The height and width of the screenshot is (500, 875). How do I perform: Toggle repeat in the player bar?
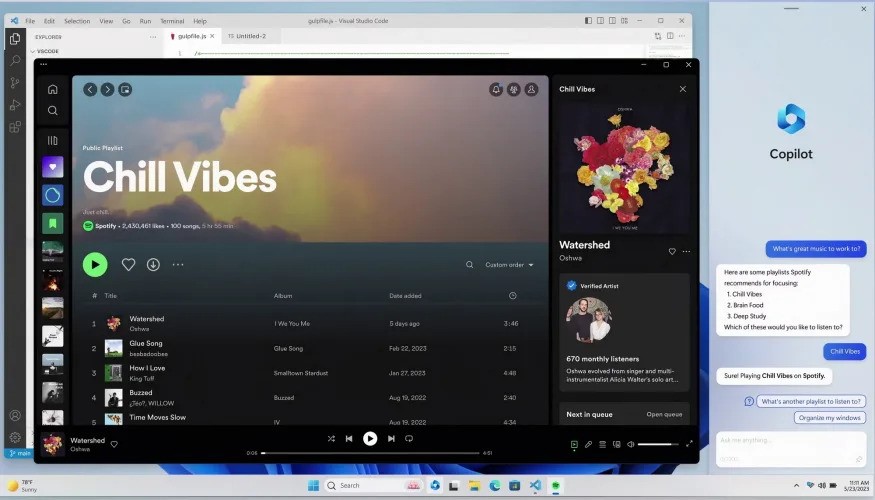pos(409,438)
